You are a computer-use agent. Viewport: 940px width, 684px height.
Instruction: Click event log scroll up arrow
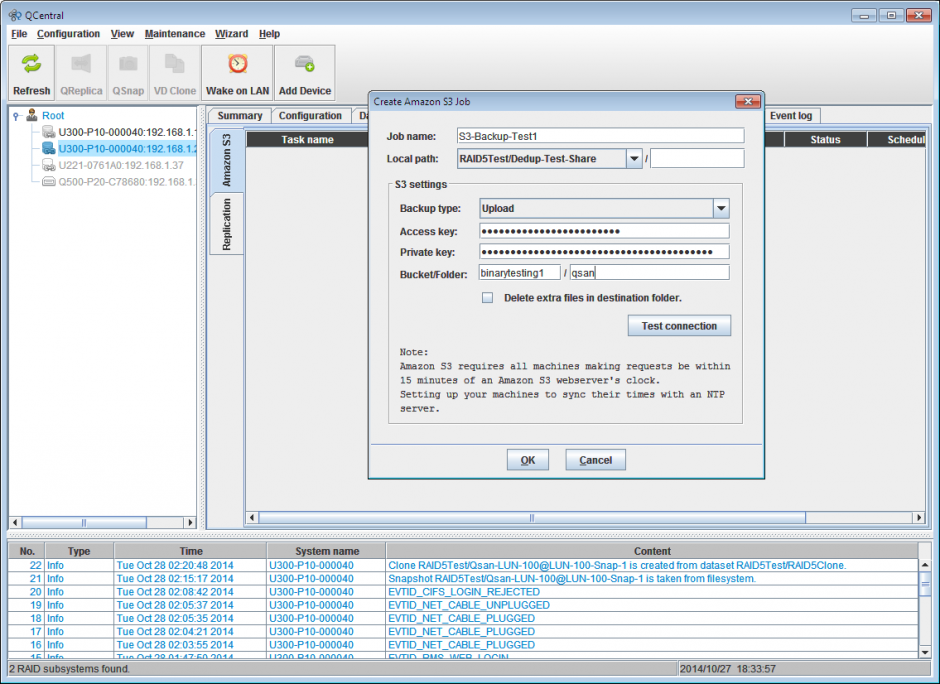pyautogui.click(x=925, y=565)
